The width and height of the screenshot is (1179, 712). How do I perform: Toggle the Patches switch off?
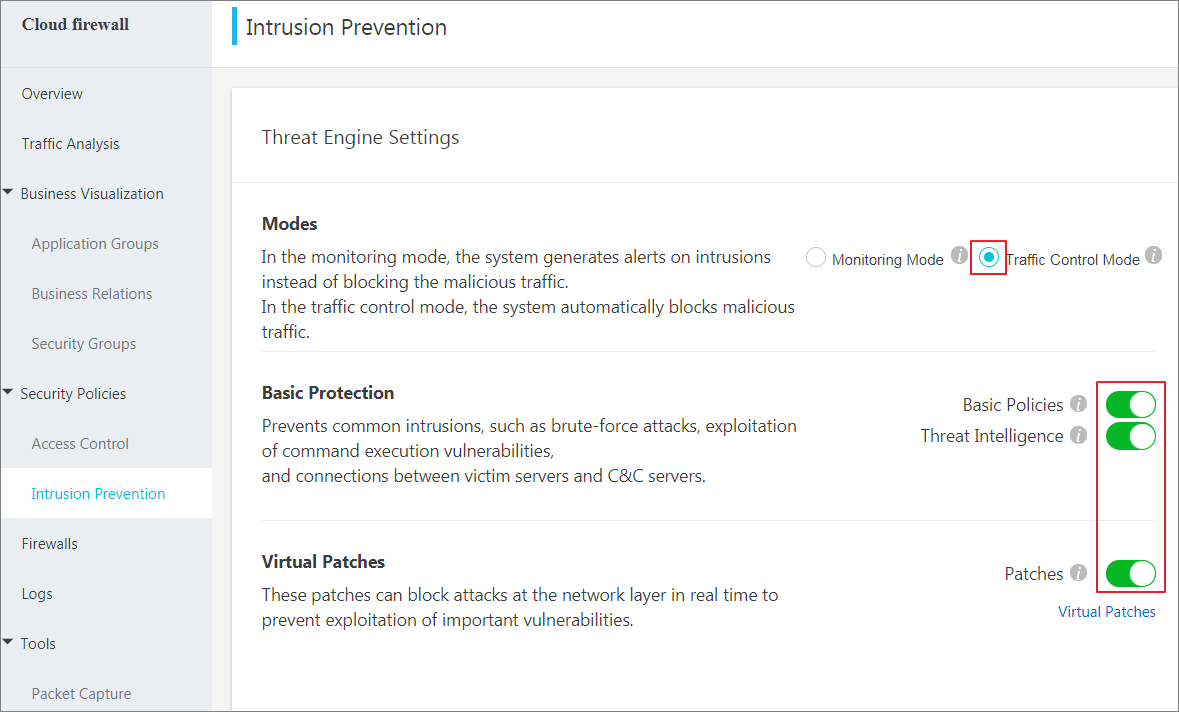[x=1131, y=574]
